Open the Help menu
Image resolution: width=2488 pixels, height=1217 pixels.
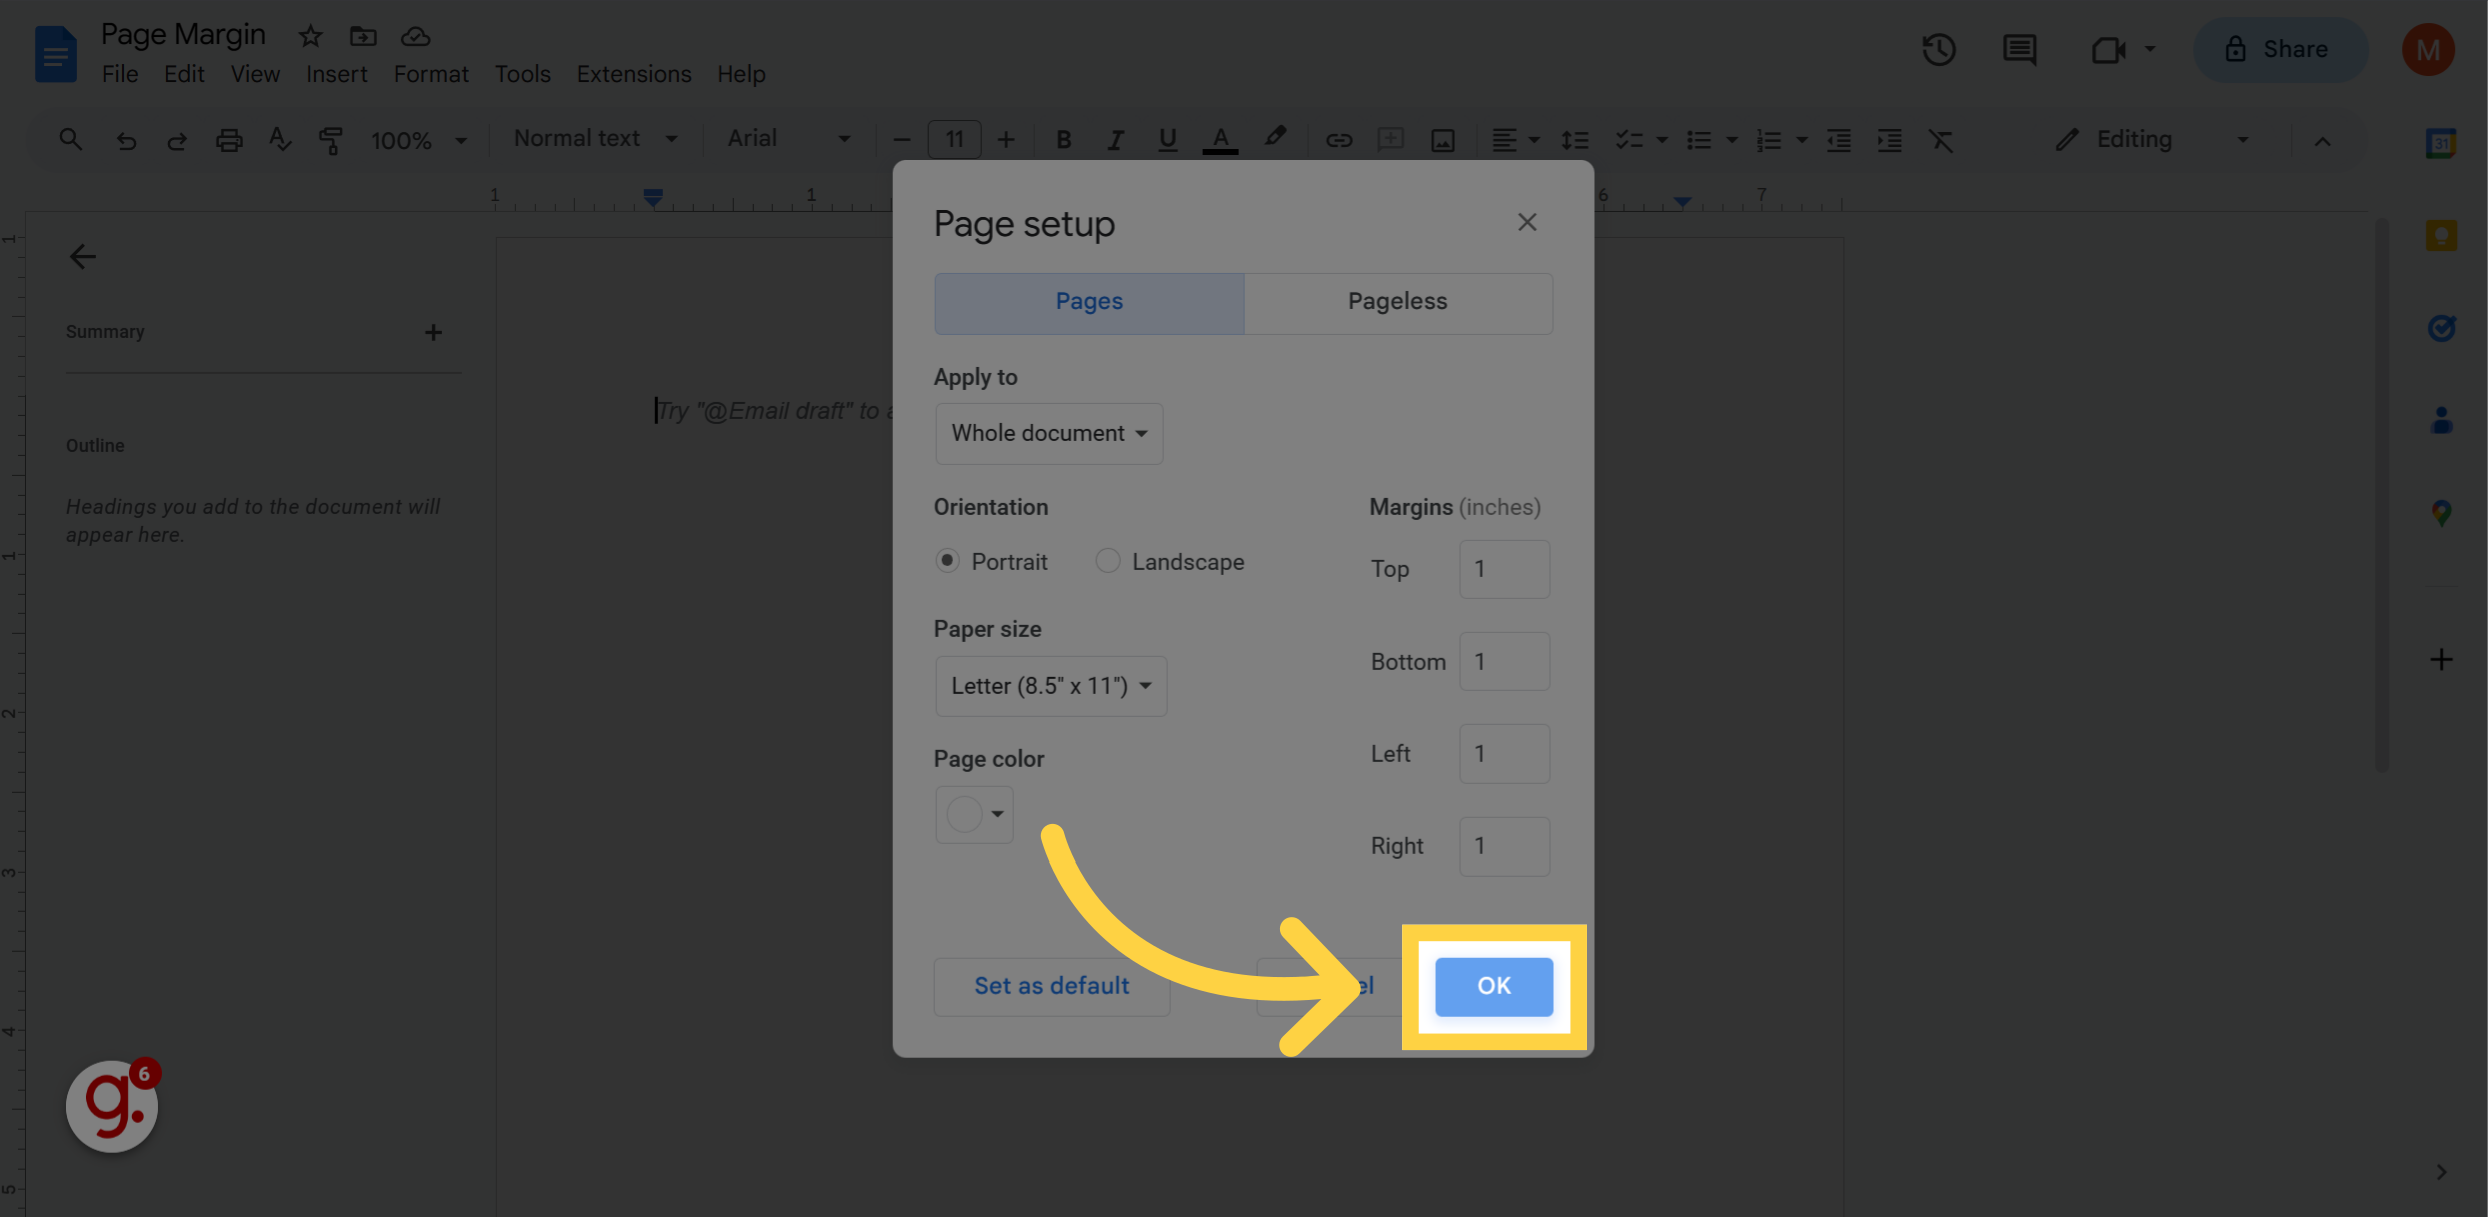741,74
